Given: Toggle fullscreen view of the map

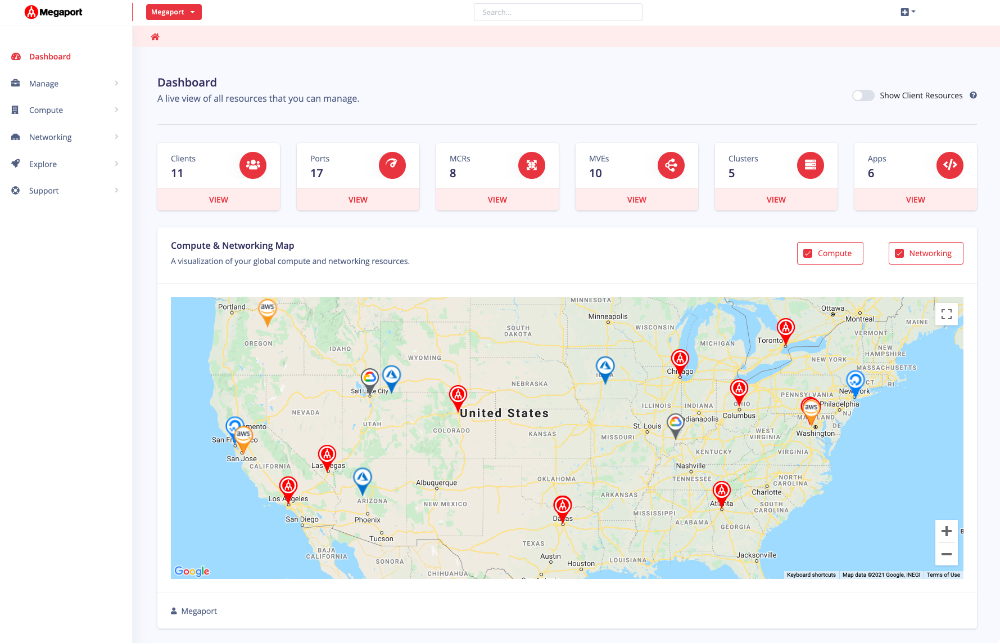Looking at the screenshot, I should tap(946, 314).
